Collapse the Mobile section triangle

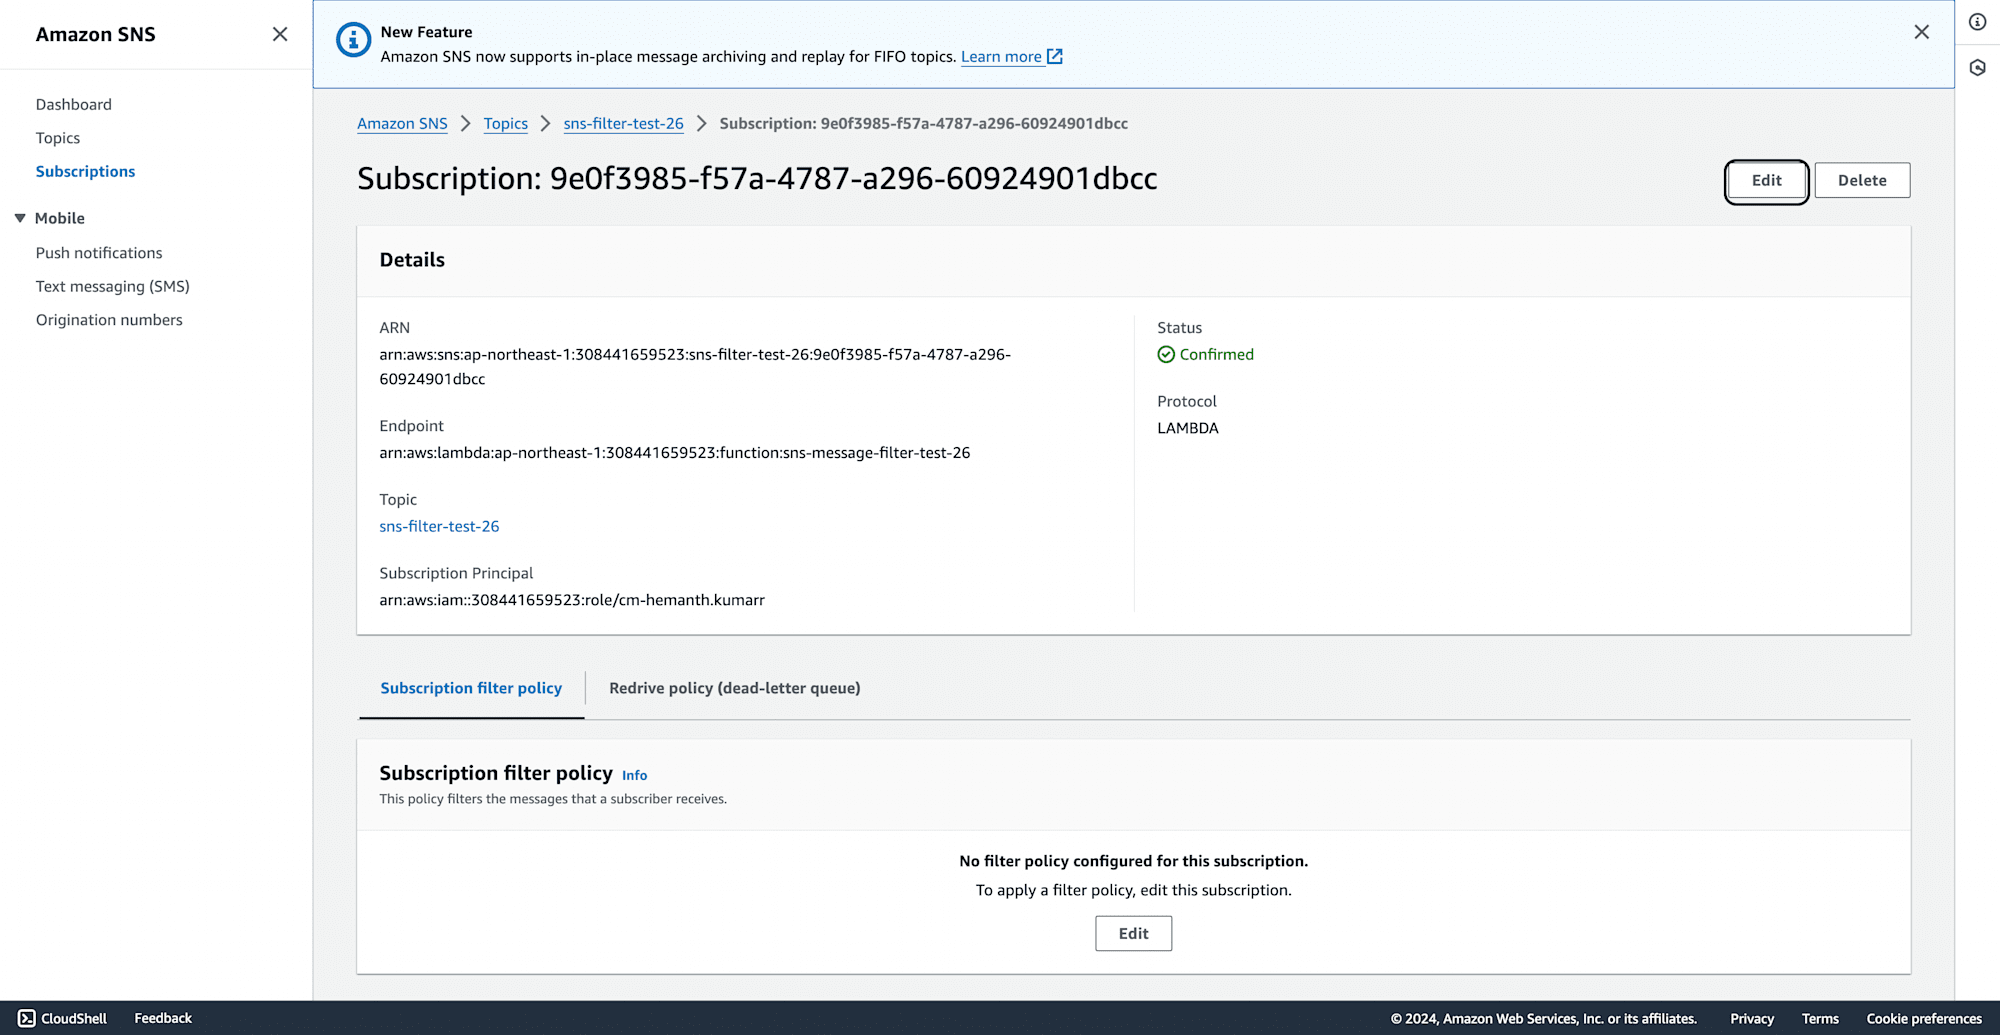20,218
